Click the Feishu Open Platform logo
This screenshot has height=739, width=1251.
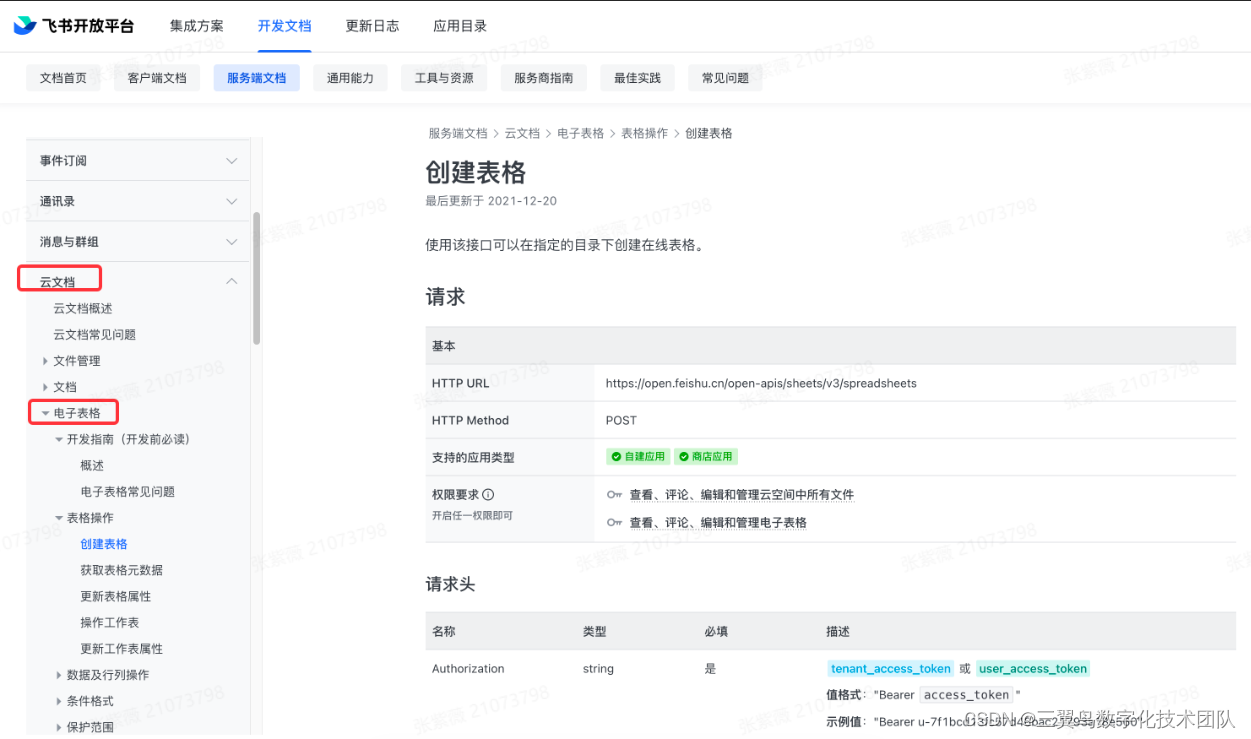coord(73,26)
